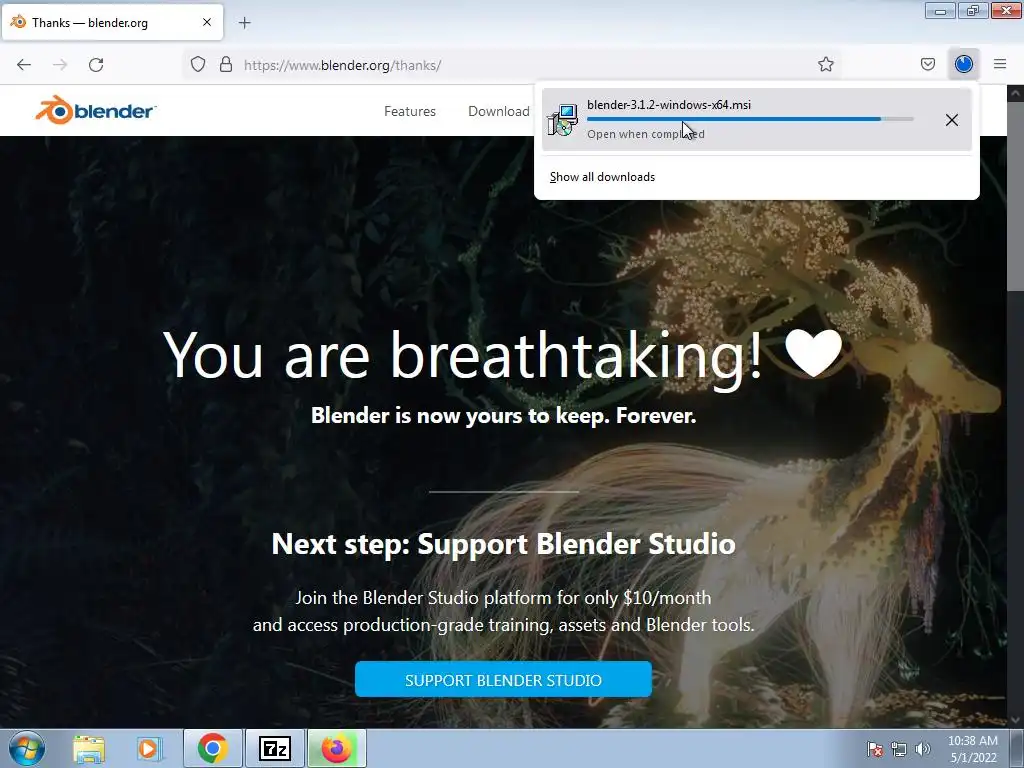Click the SUPPORT BLENDER STUDIO button
Screen dimensions: 1024x768
[x=503, y=679]
